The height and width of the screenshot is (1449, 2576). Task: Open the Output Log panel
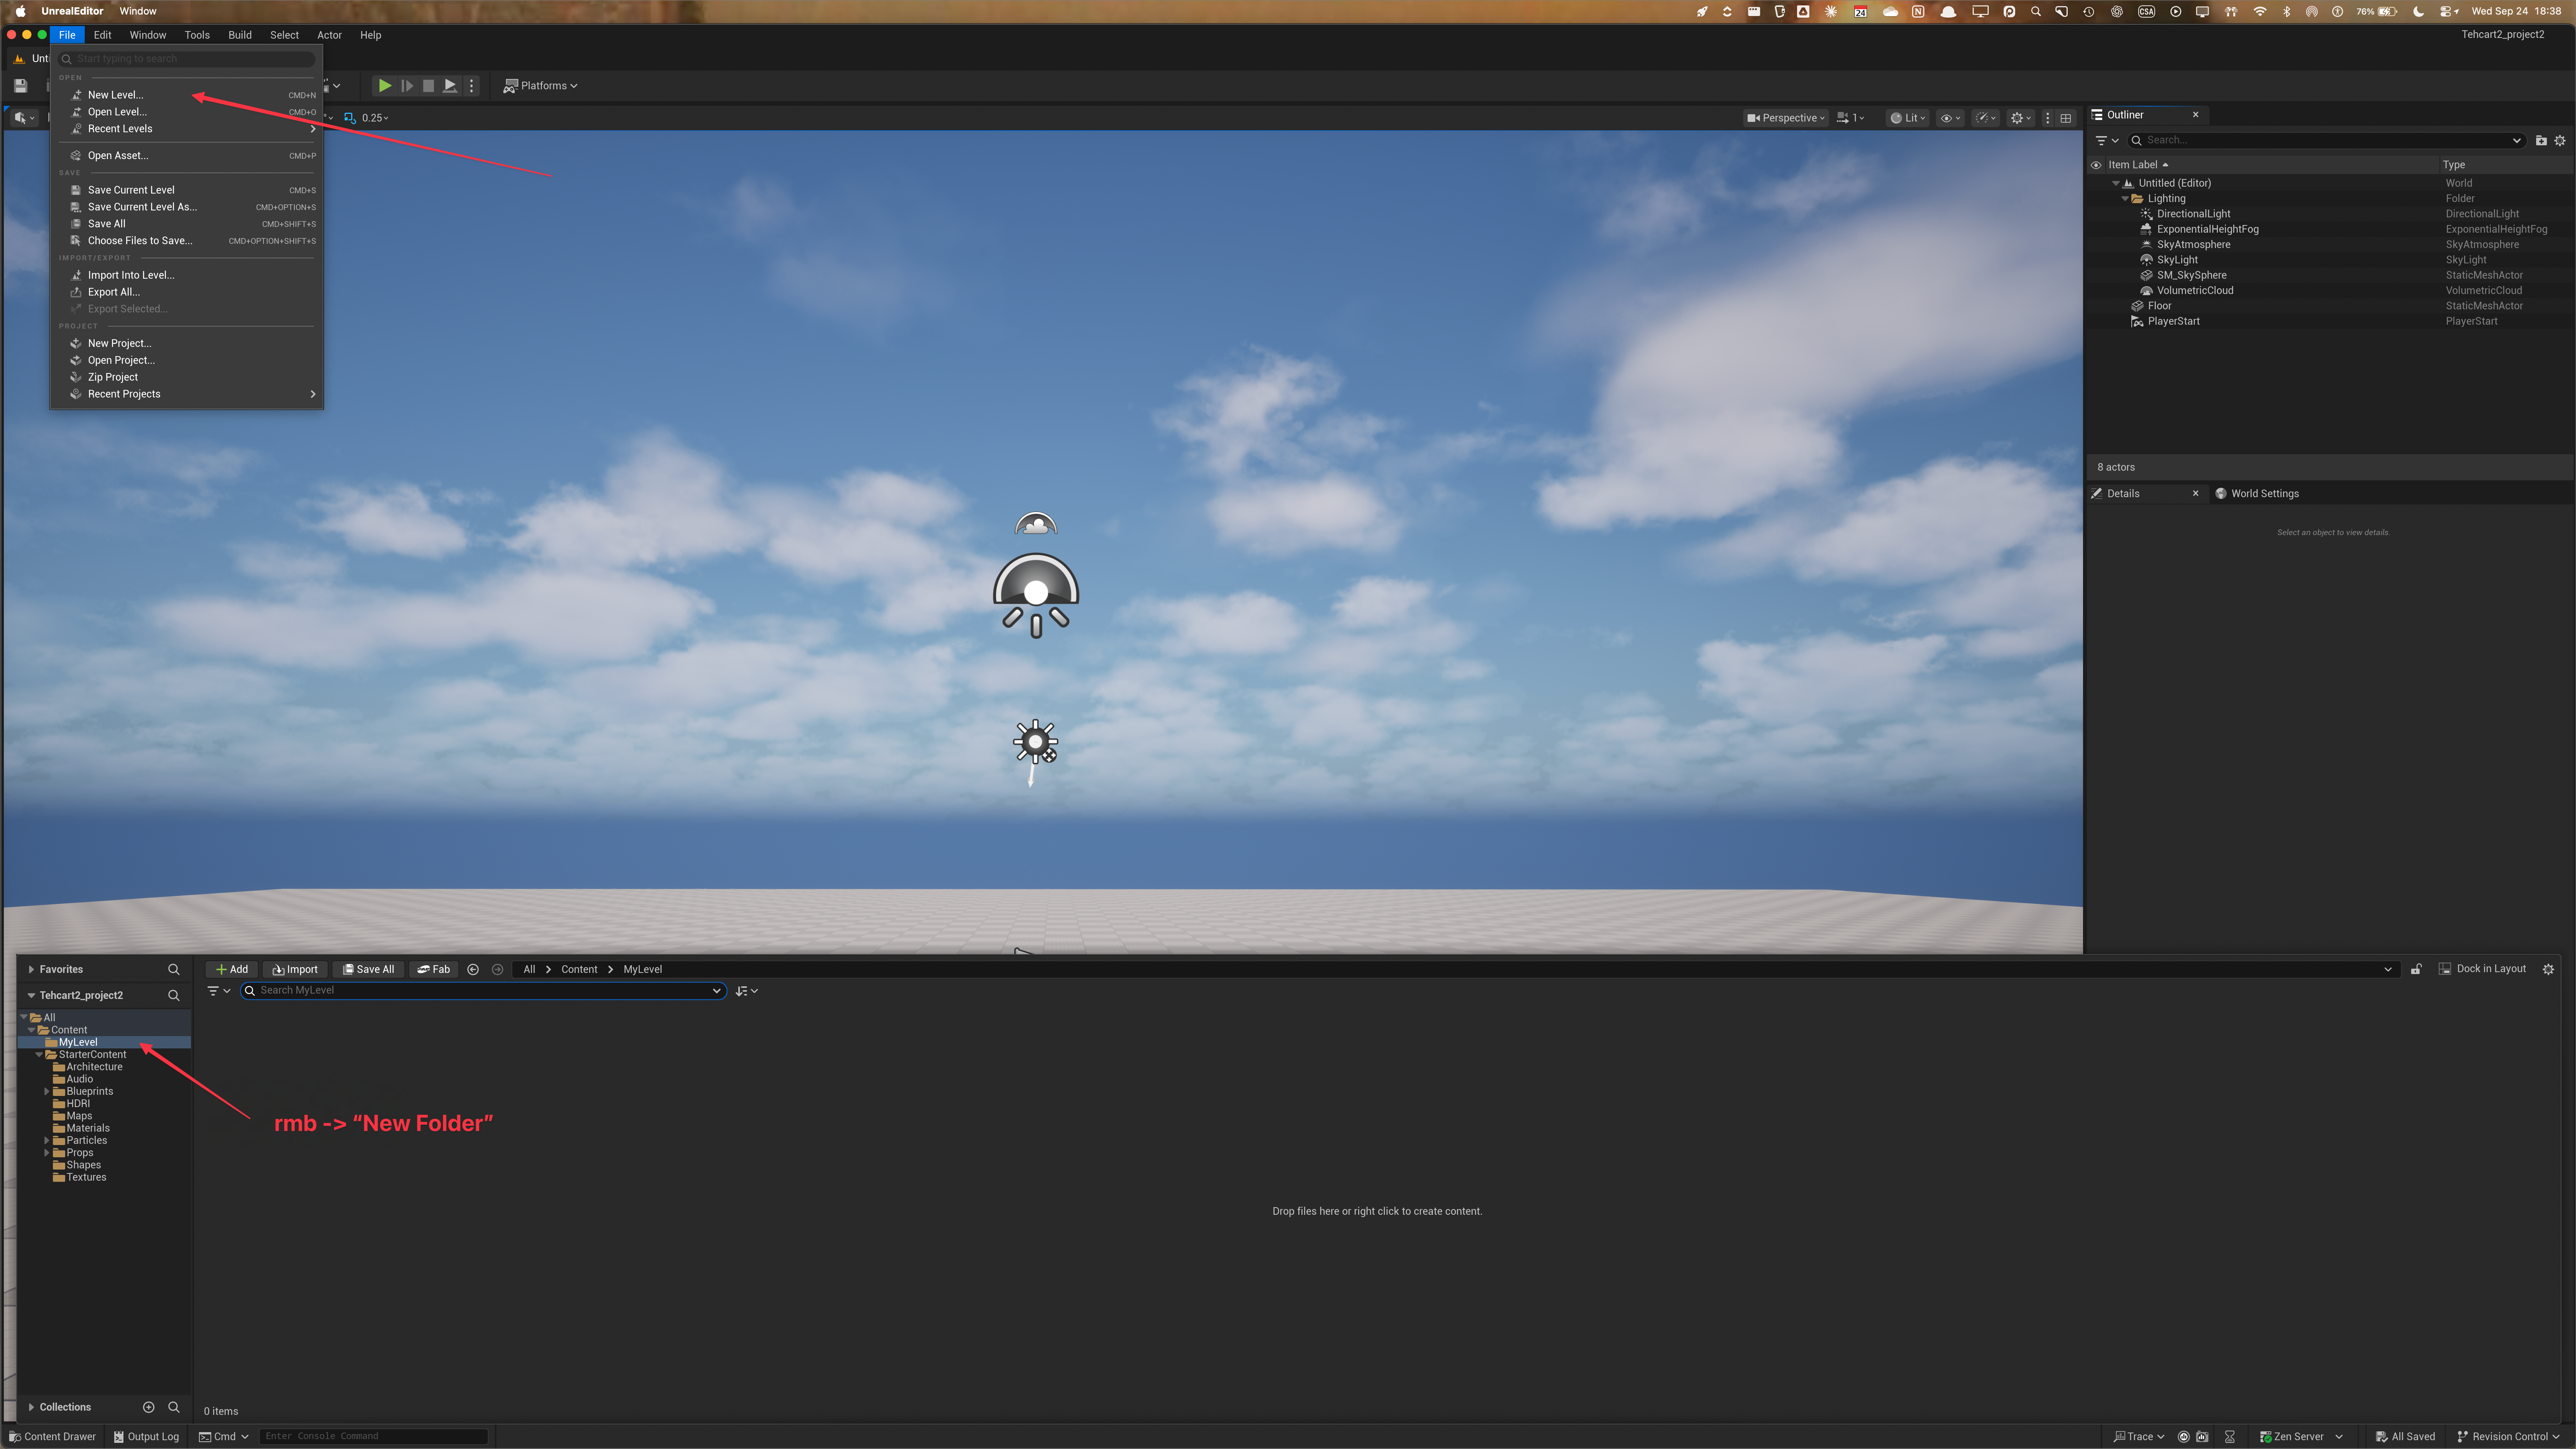click(146, 1437)
